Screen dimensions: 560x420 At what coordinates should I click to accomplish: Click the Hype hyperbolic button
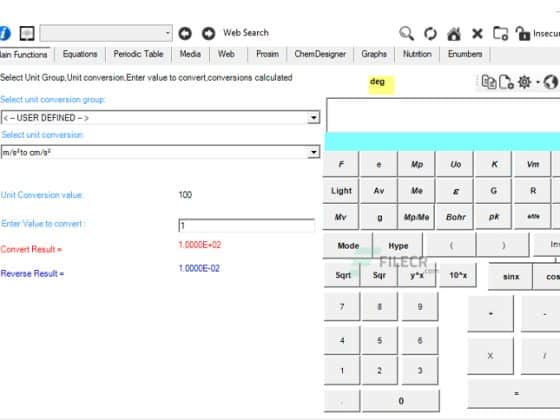tap(398, 246)
